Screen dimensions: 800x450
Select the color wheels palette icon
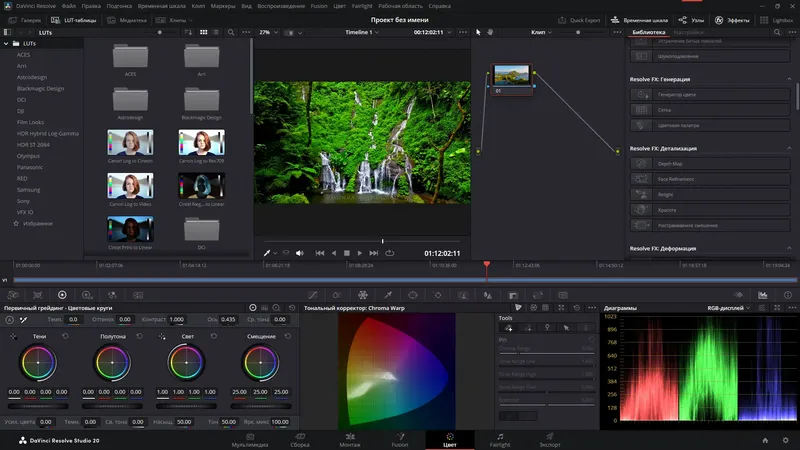62,295
